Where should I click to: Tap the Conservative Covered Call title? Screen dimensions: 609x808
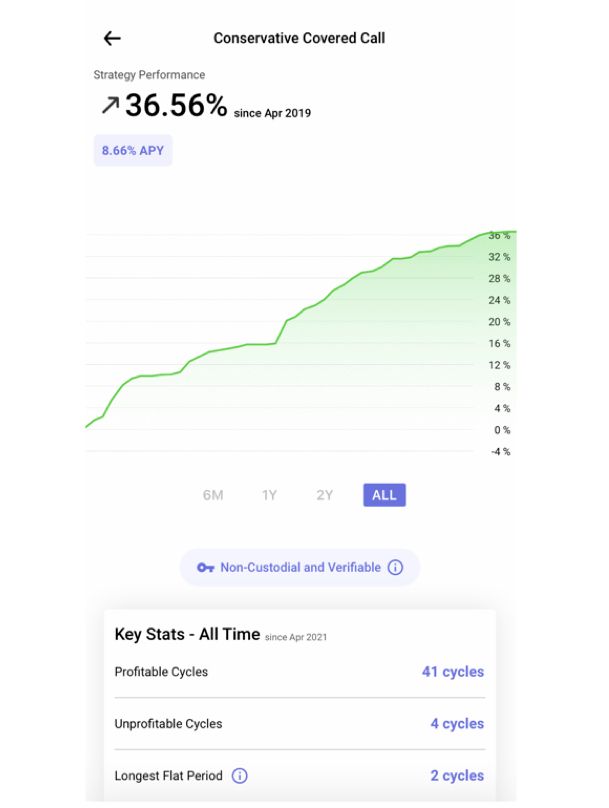(299, 38)
